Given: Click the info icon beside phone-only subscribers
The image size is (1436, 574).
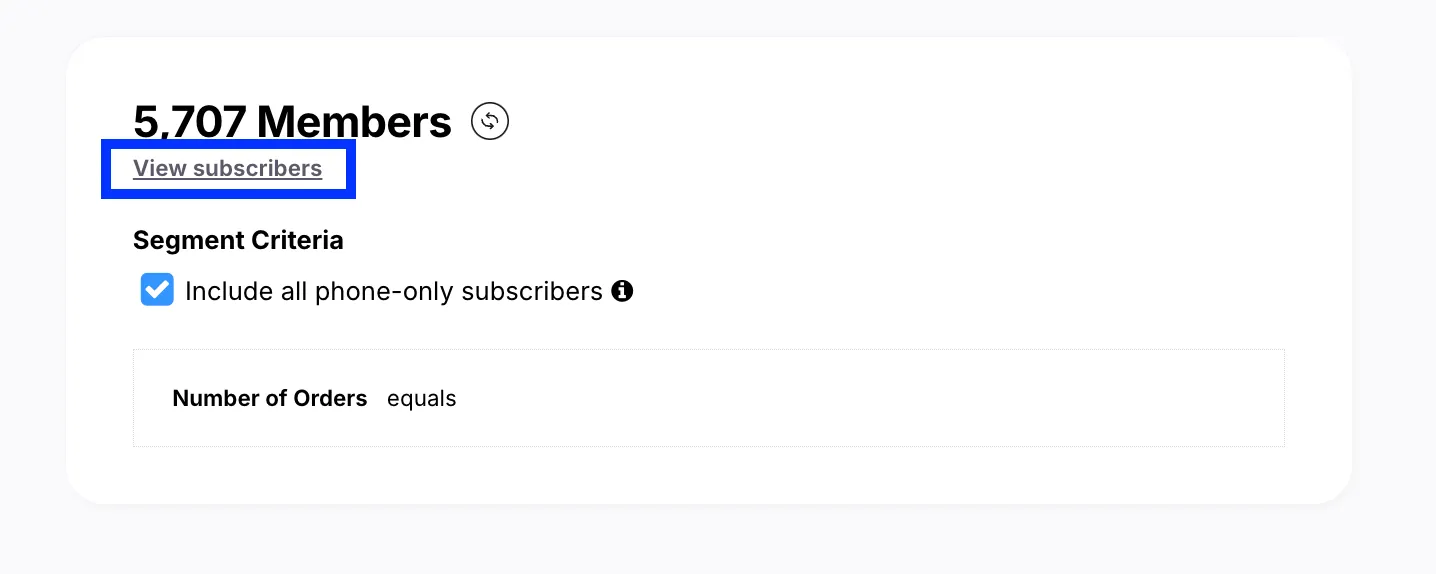Looking at the screenshot, I should (x=622, y=291).
